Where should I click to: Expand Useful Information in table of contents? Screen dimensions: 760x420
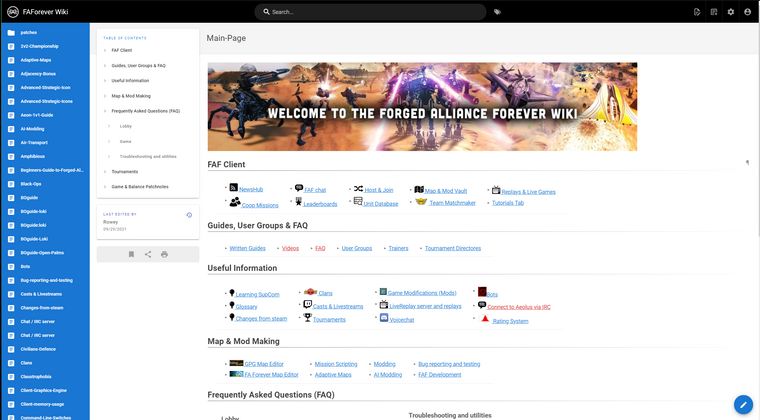click(105, 81)
